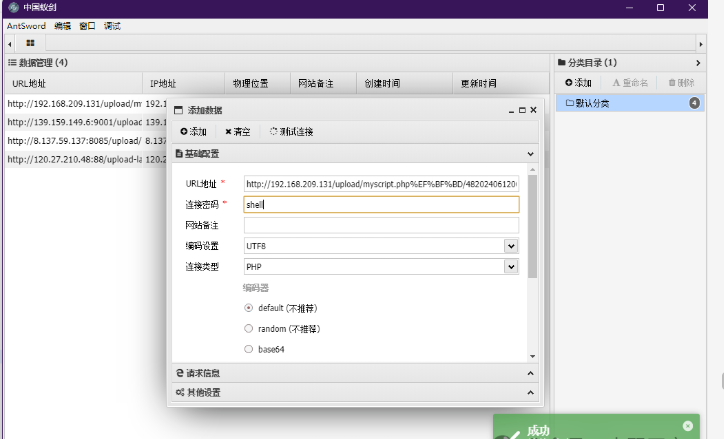Screen dimensions: 724x439
Task: Close the 成功 notification toast
Action: (x=688, y=426)
